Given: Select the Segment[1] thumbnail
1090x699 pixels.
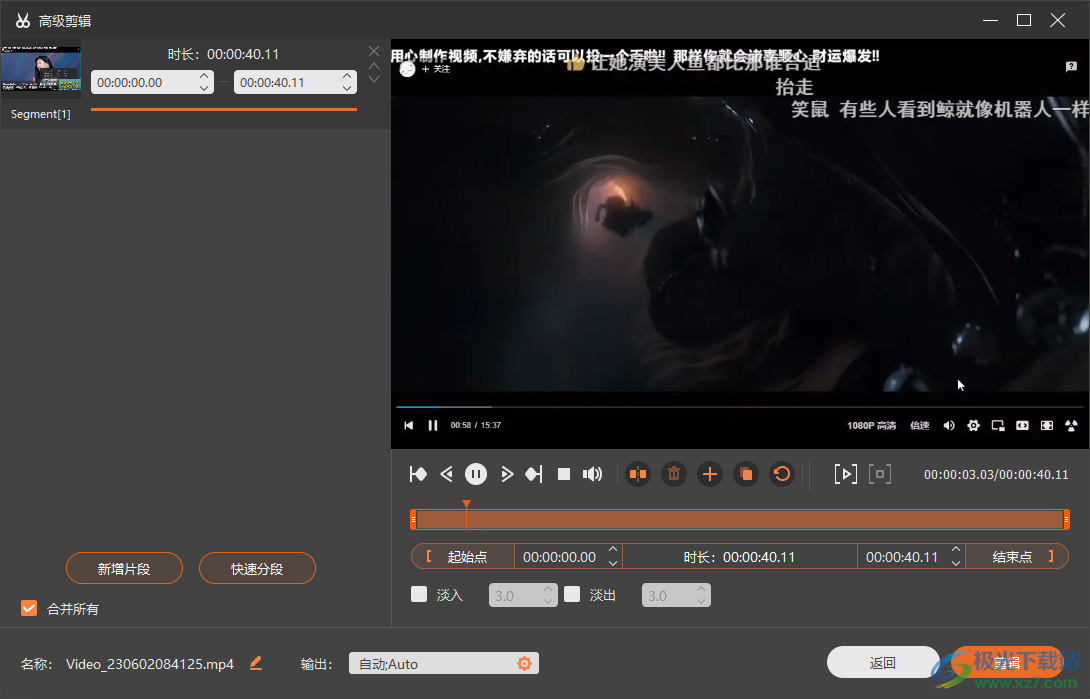Looking at the screenshot, I should click(x=41, y=68).
